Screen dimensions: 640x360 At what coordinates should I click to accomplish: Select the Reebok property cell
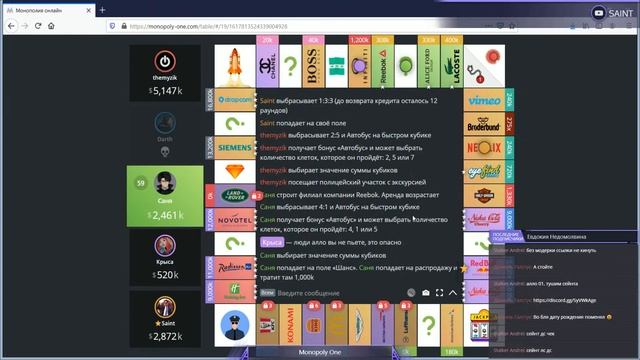[382, 66]
